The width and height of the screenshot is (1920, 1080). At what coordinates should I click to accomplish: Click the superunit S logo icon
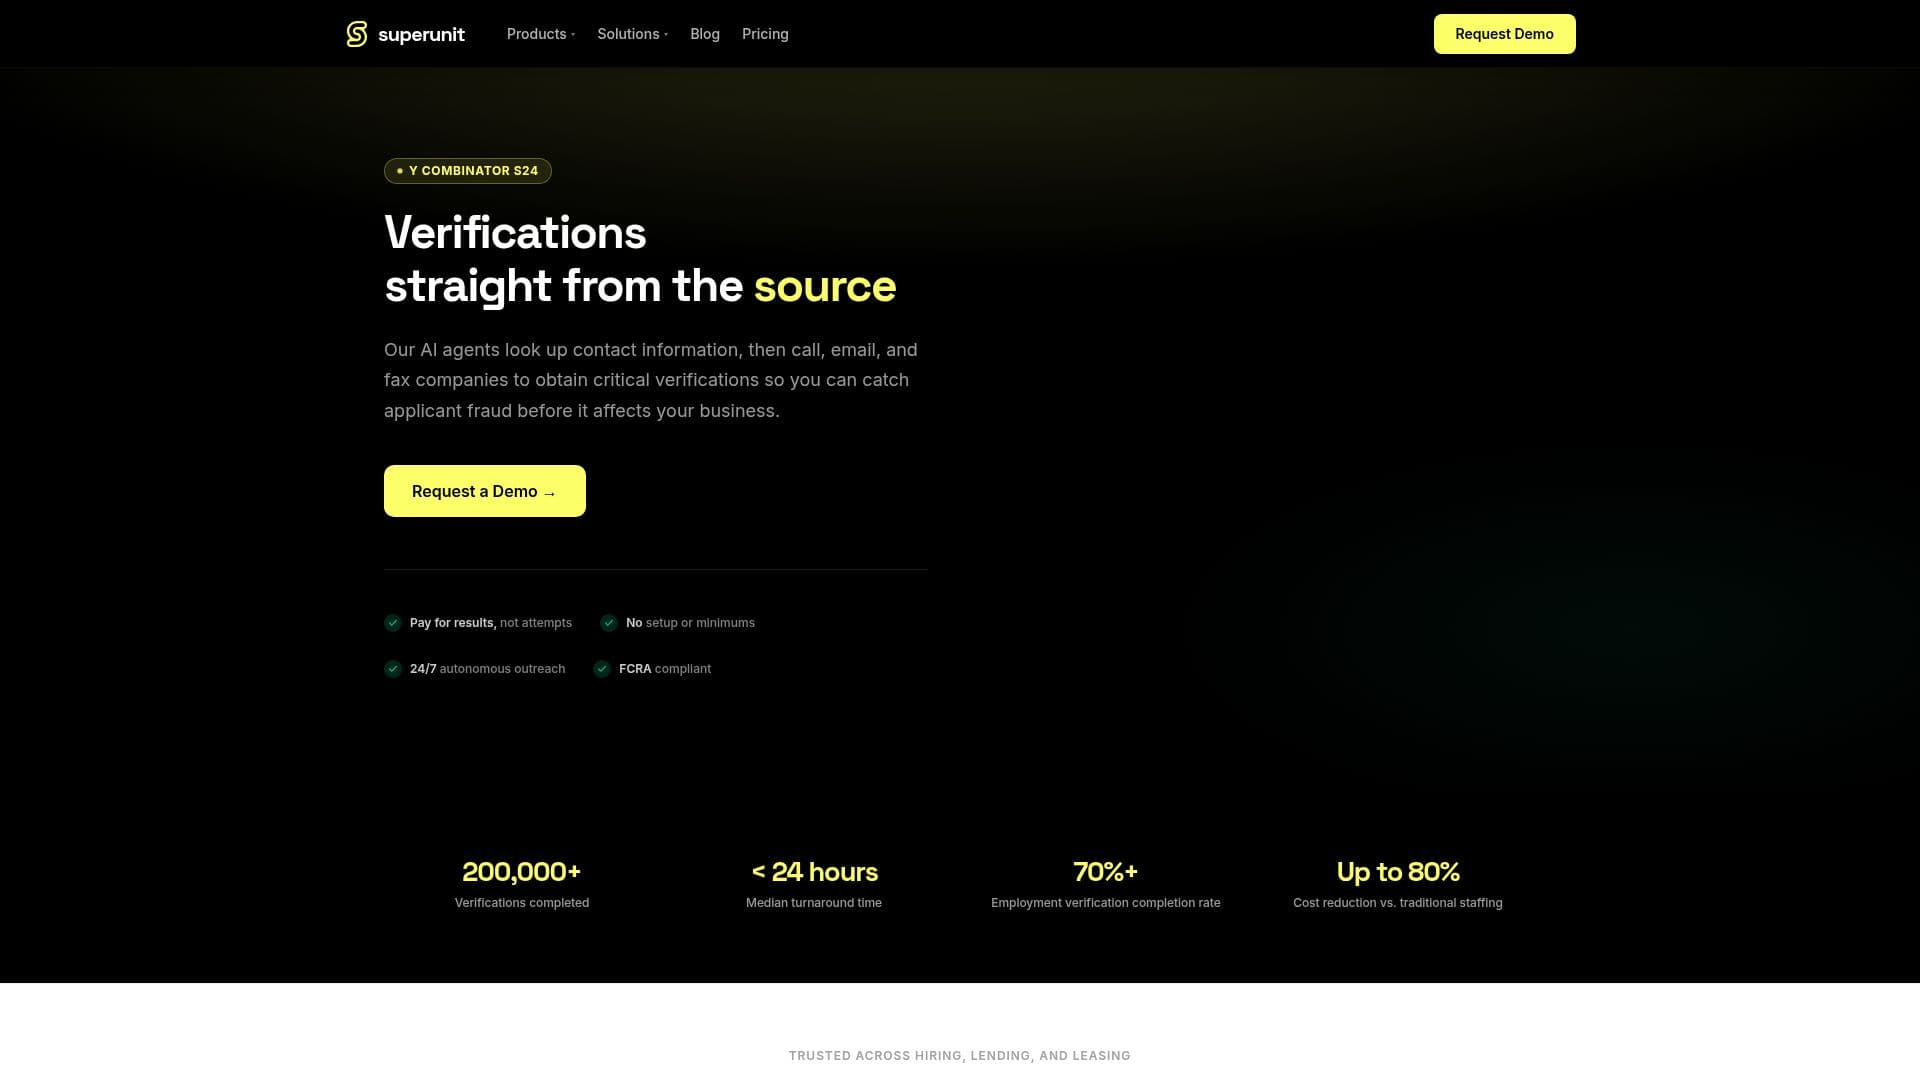tap(357, 34)
